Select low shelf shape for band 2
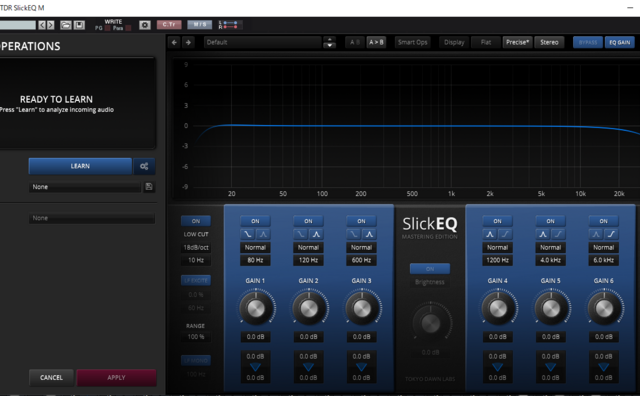 pyautogui.click(x=300, y=234)
